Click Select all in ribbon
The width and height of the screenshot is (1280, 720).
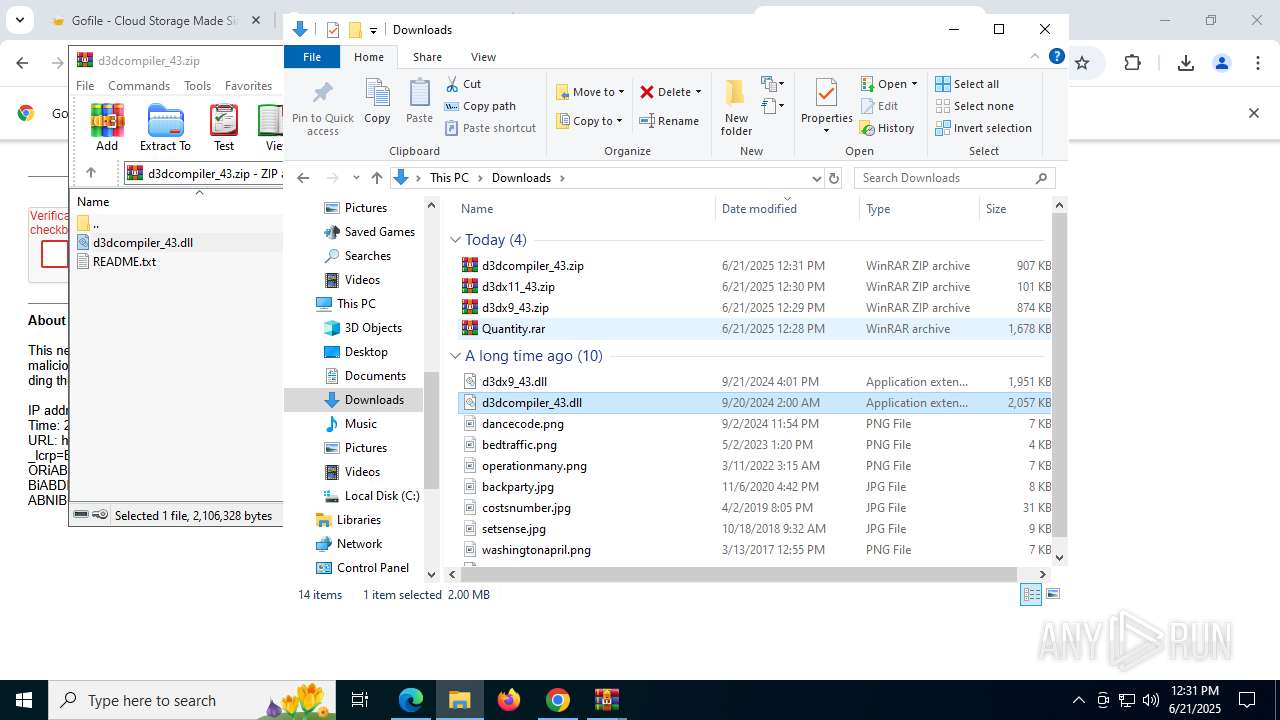pyautogui.click(x=967, y=84)
